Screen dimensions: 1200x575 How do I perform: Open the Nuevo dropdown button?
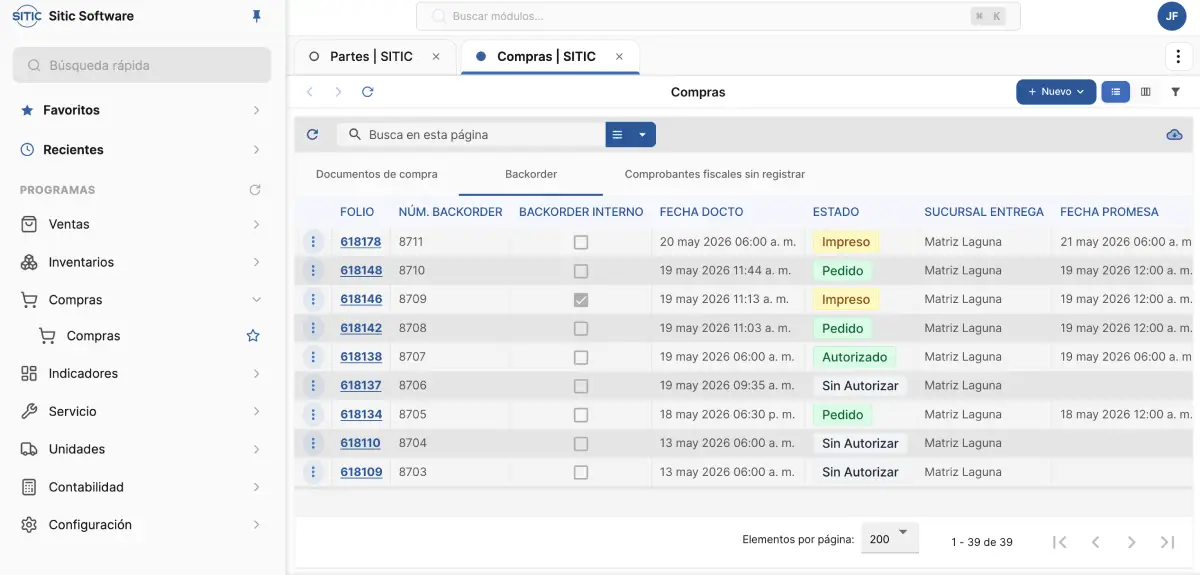click(1056, 92)
